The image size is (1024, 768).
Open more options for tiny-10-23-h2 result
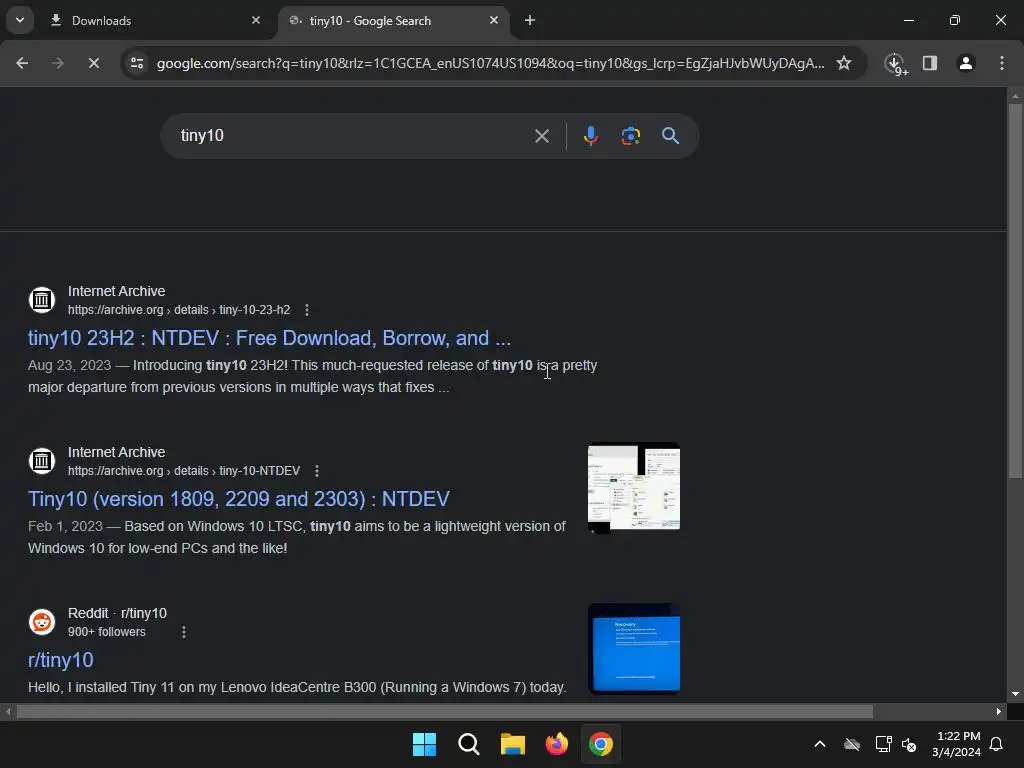[307, 310]
